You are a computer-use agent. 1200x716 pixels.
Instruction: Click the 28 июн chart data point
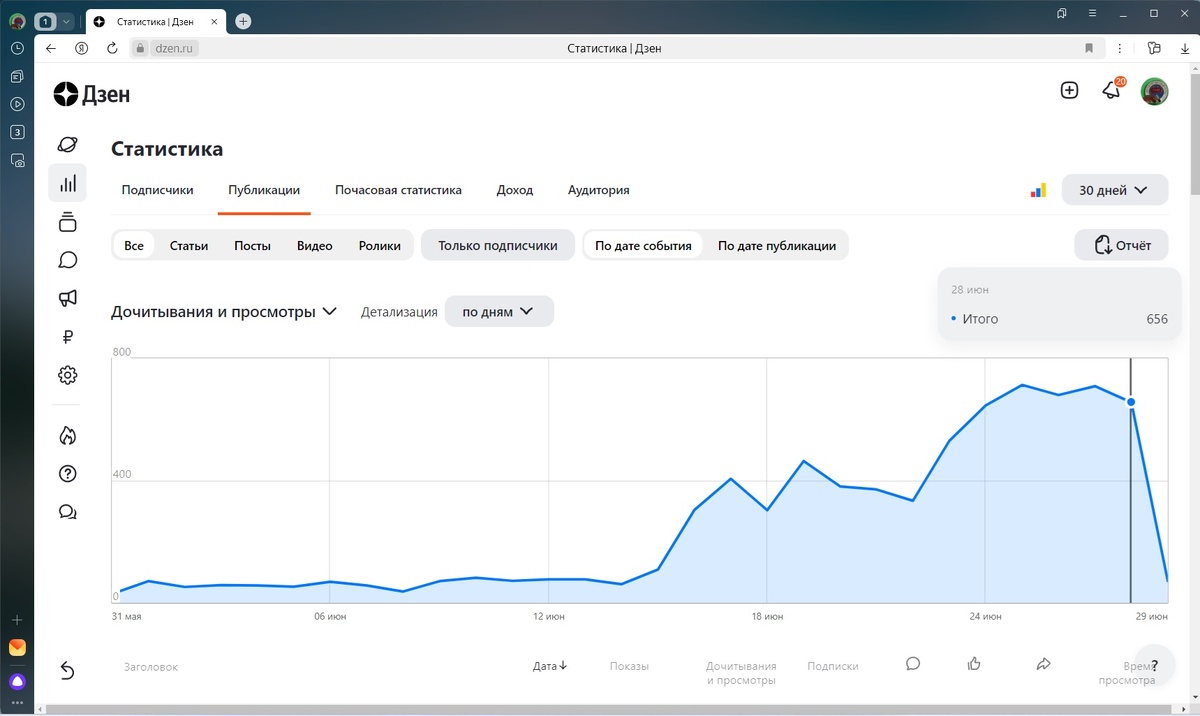pyautogui.click(x=1131, y=402)
